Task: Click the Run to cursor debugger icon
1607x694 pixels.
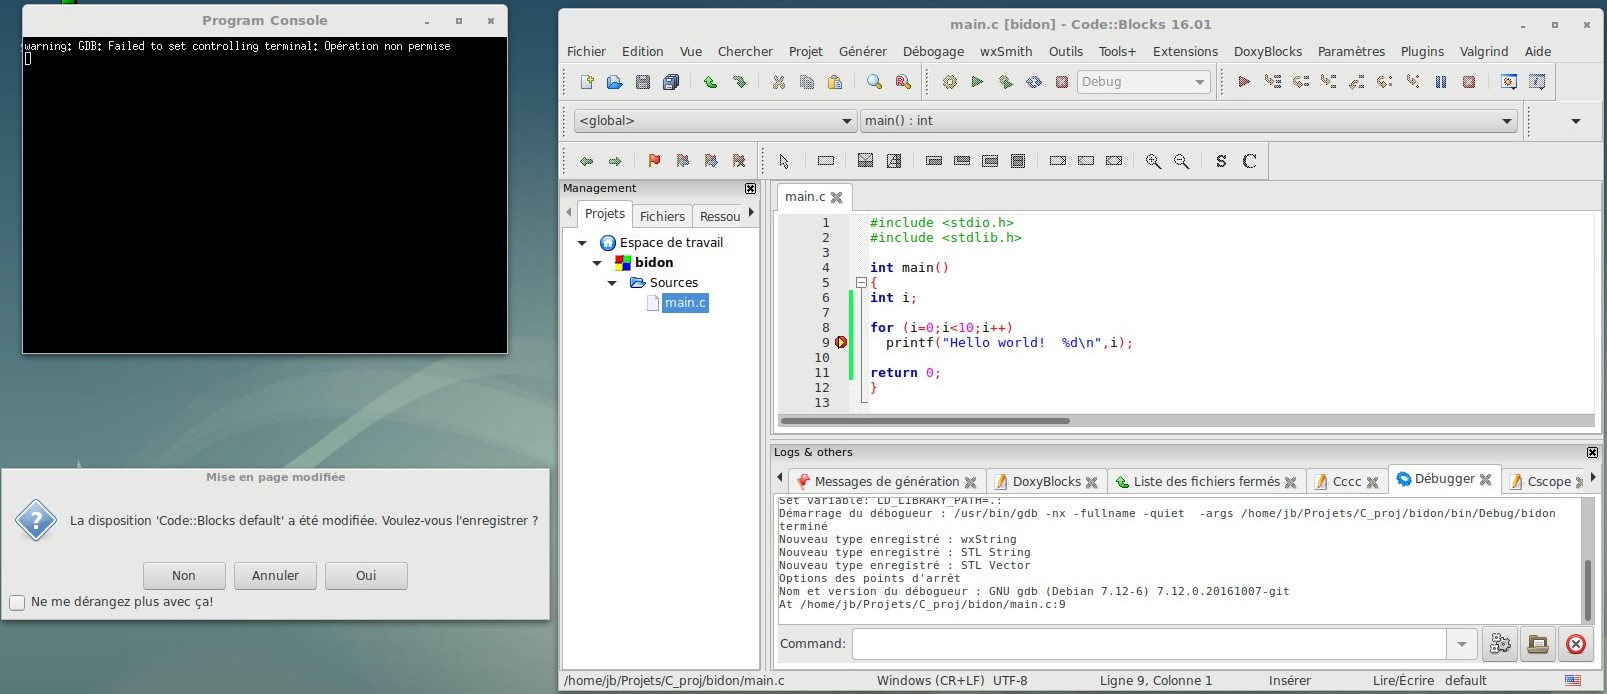Action: (x=1272, y=82)
